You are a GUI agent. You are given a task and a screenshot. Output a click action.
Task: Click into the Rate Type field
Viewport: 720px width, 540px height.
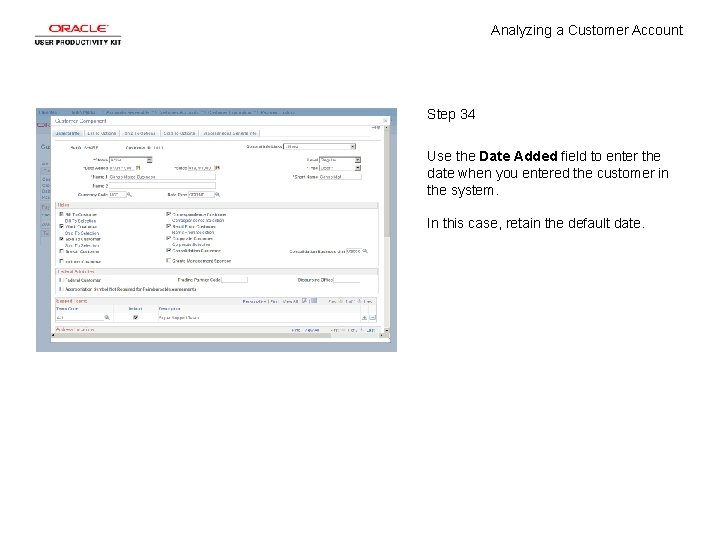(201, 195)
